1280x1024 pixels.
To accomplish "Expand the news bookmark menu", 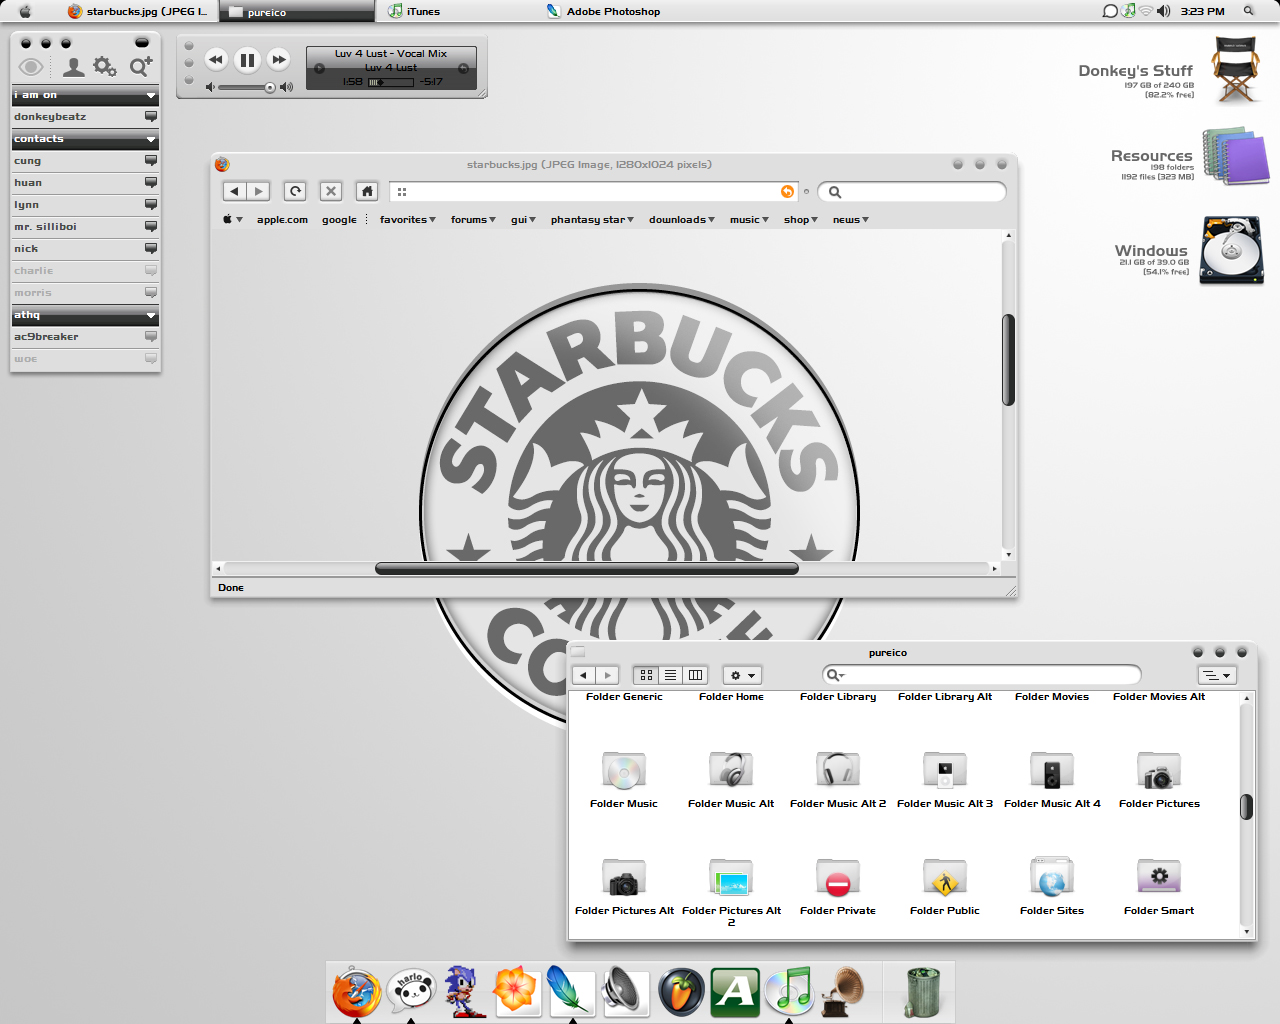I will pos(851,220).
